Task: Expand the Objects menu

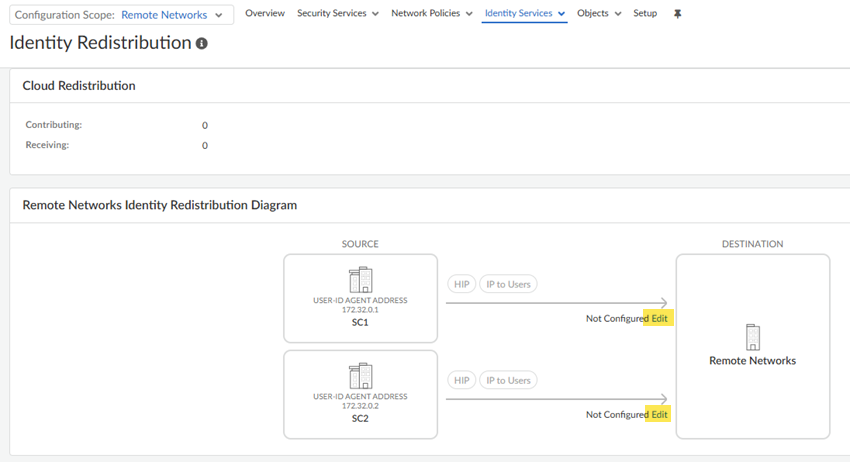Action: pos(599,14)
